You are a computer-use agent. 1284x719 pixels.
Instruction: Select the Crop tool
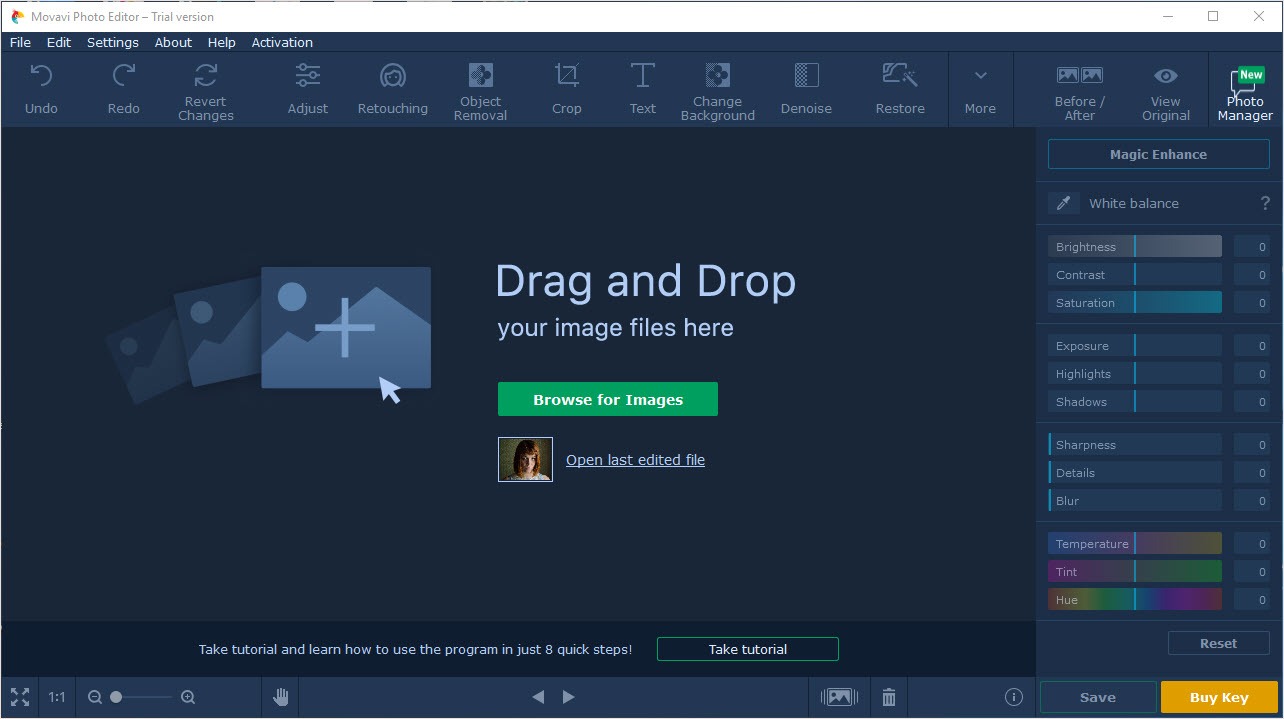tap(567, 90)
